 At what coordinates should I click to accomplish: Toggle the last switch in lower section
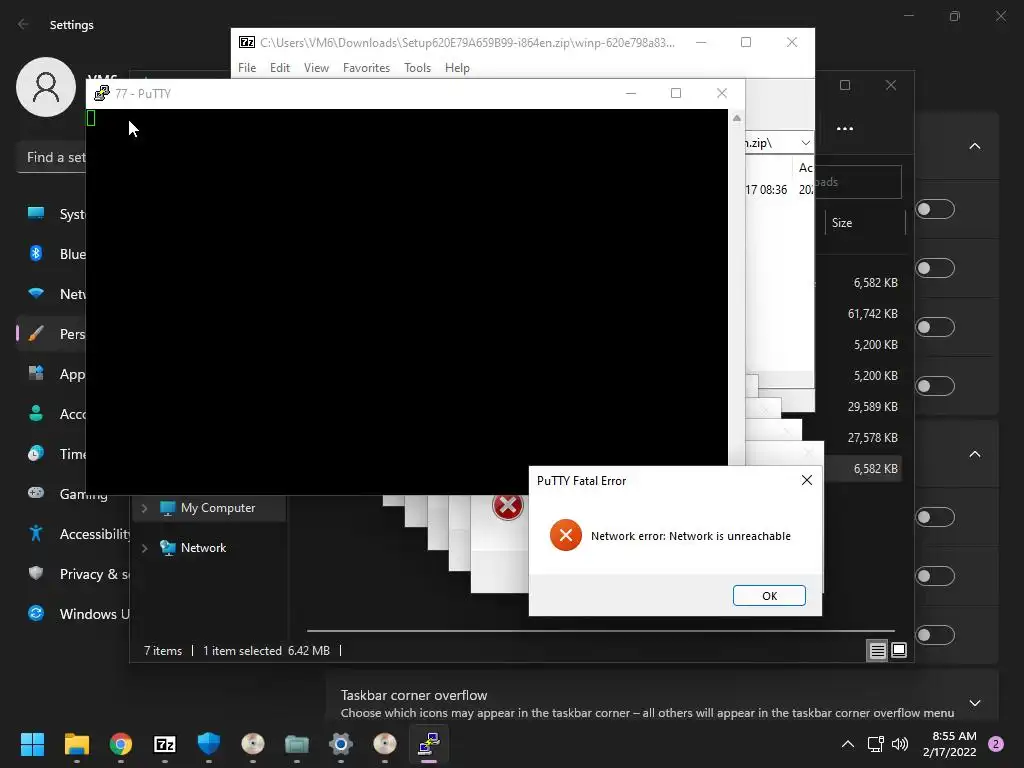935,635
